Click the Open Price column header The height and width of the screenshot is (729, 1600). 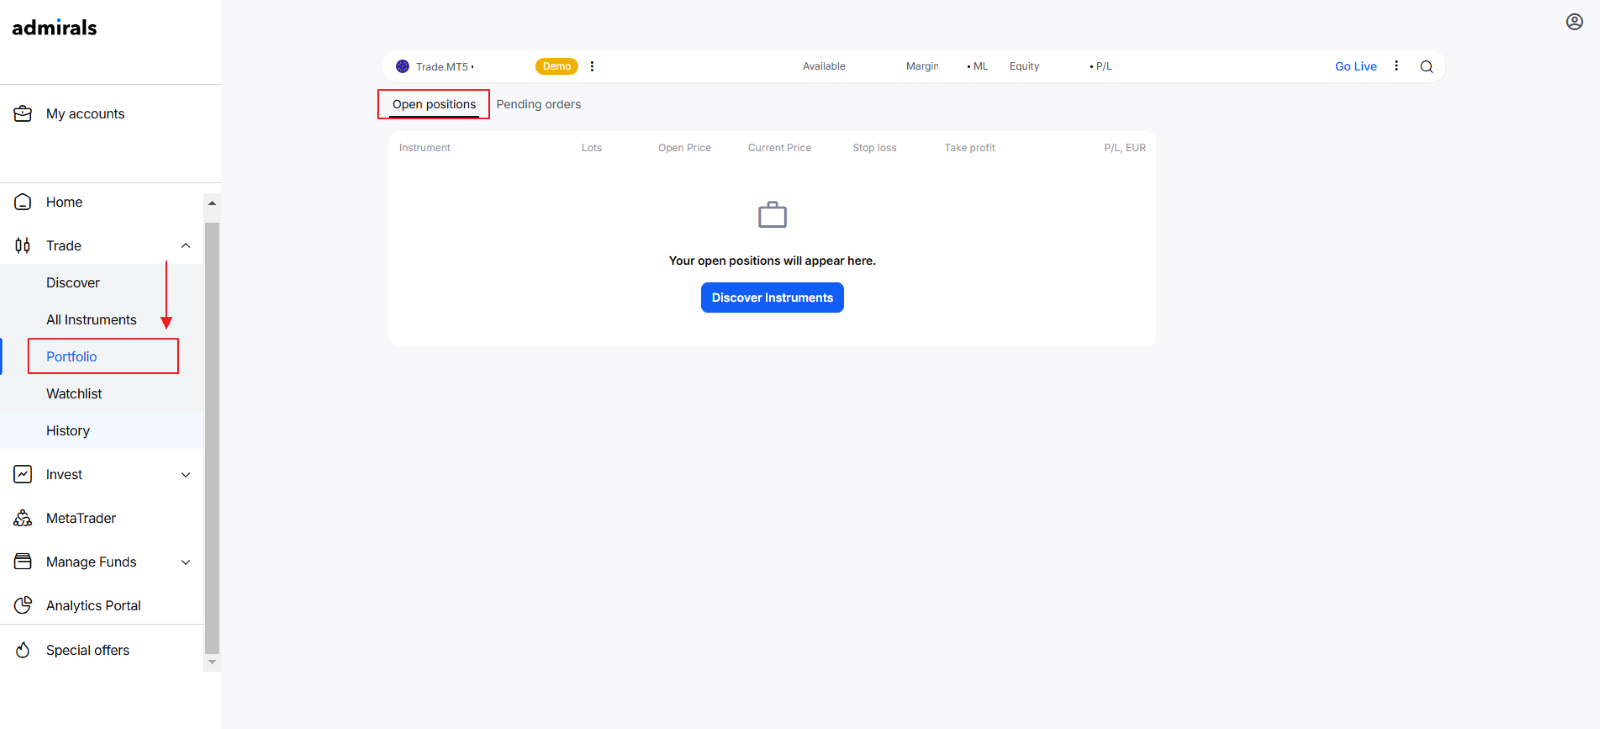tap(685, 148)
